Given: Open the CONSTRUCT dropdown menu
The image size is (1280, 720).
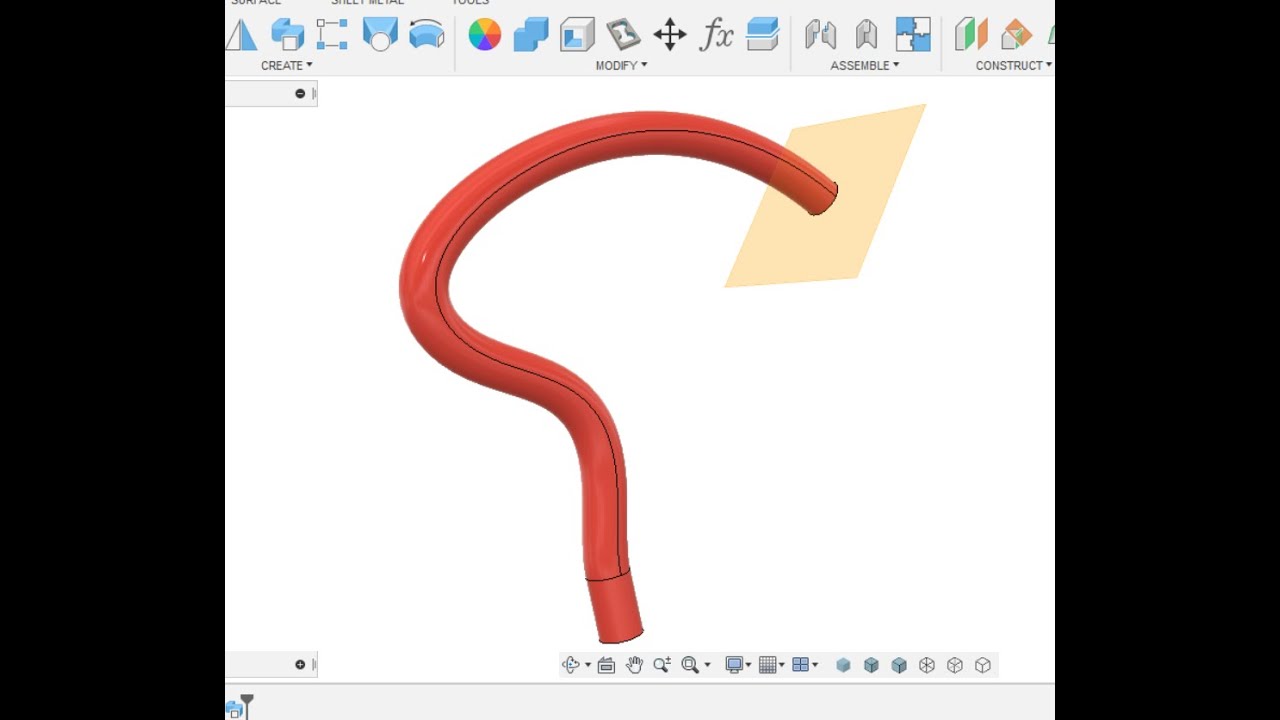Looking at the screenshot, I should coord(1013,65).
